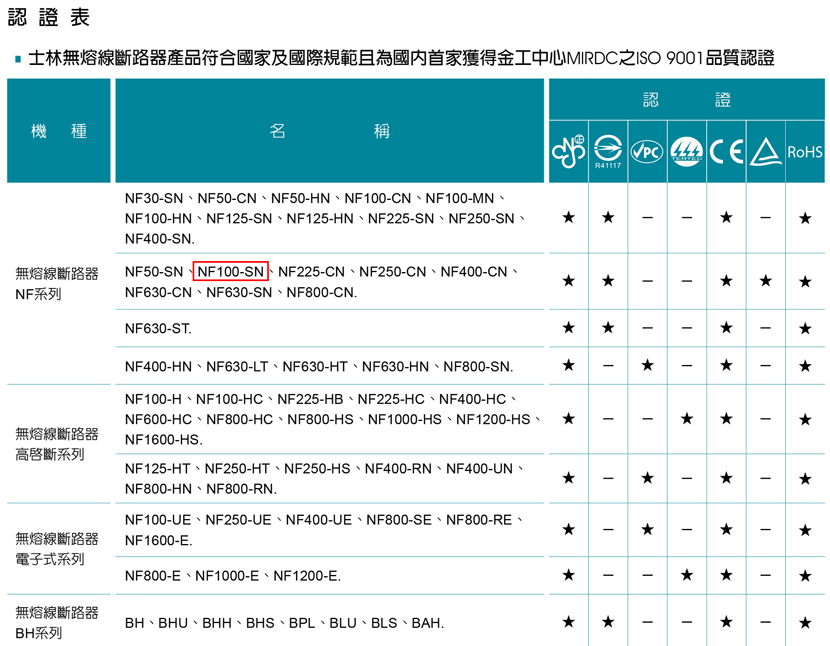The height and width of the screenshot is (646, 830).
Task: Select the 電子式系列 category cell
Action: point(57,549)
